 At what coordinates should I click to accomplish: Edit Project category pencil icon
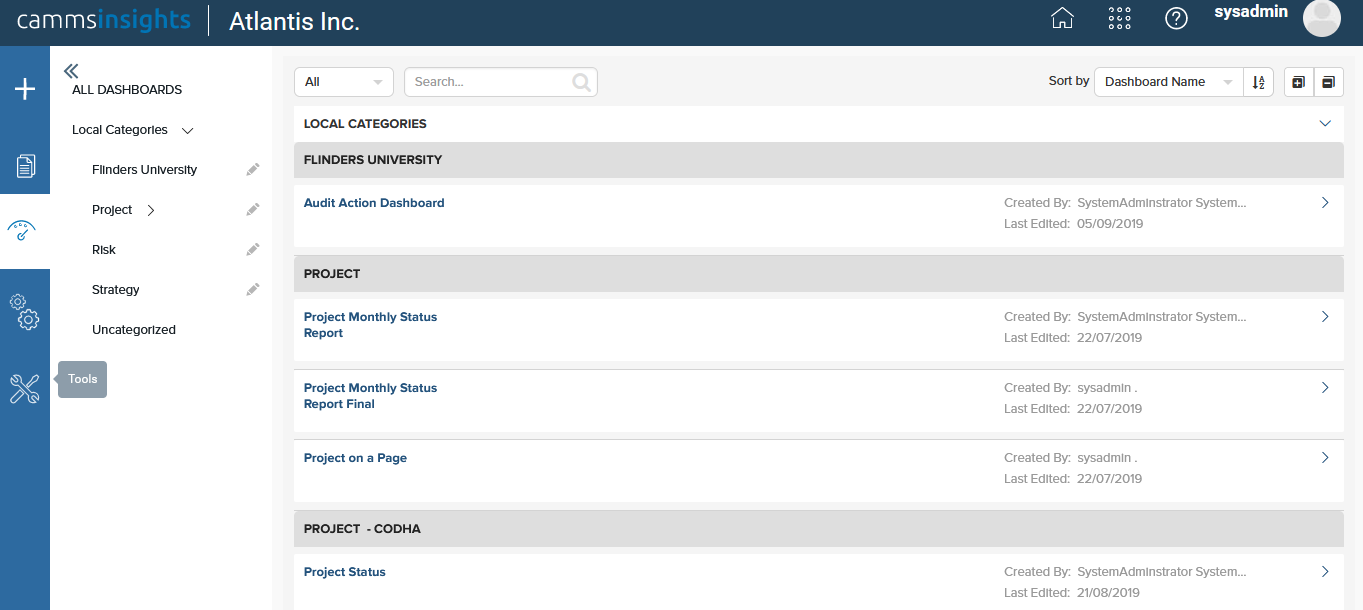[253, 210]
